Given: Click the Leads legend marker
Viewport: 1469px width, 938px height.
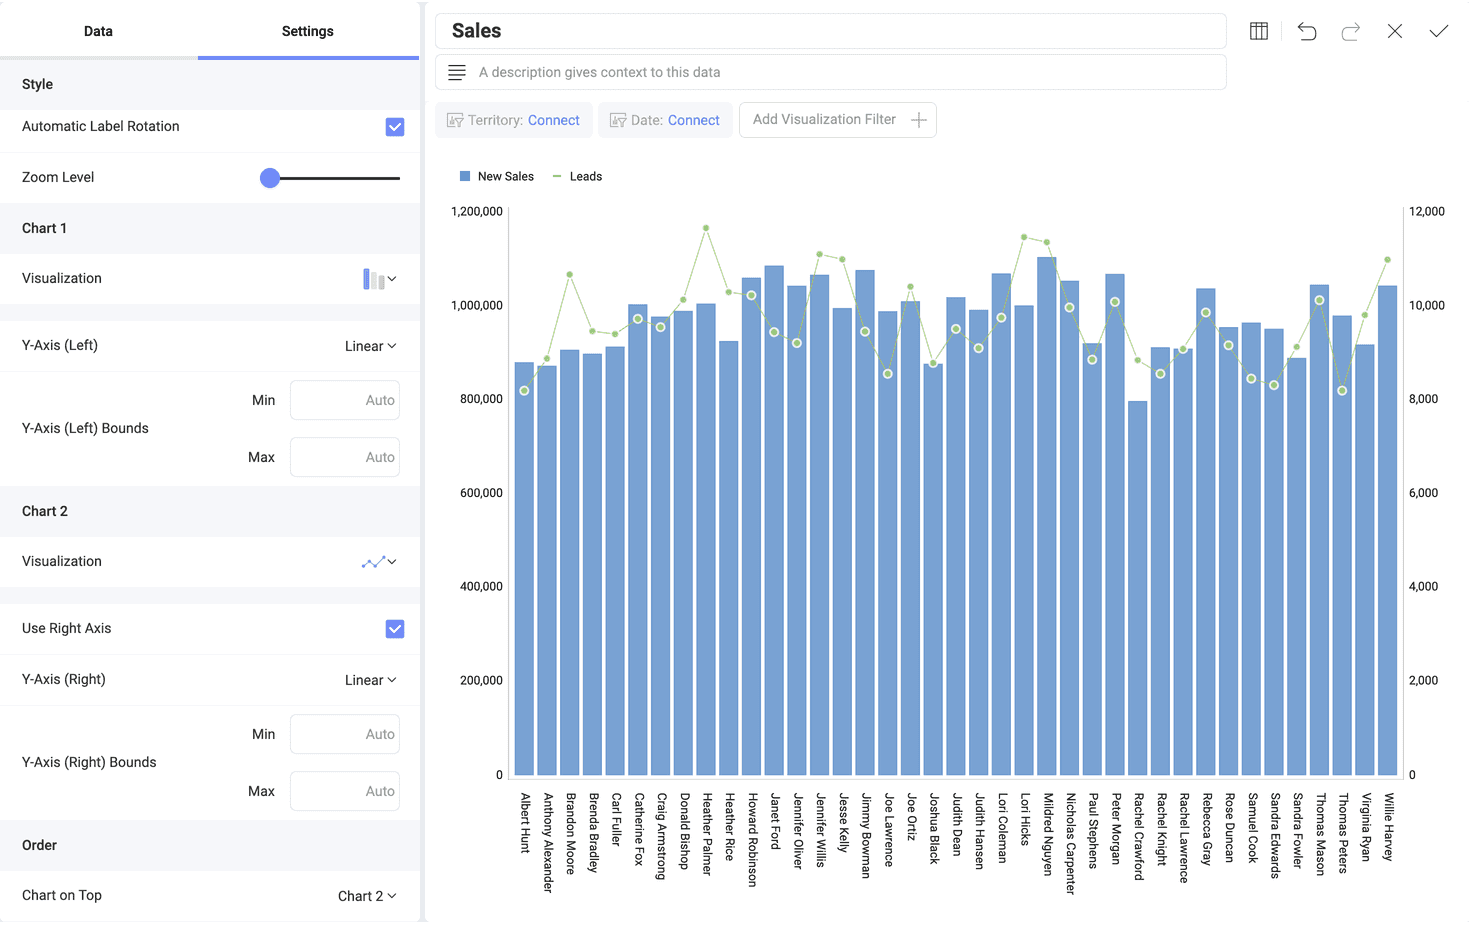Looking at the screenshot, I should point(557,176).
